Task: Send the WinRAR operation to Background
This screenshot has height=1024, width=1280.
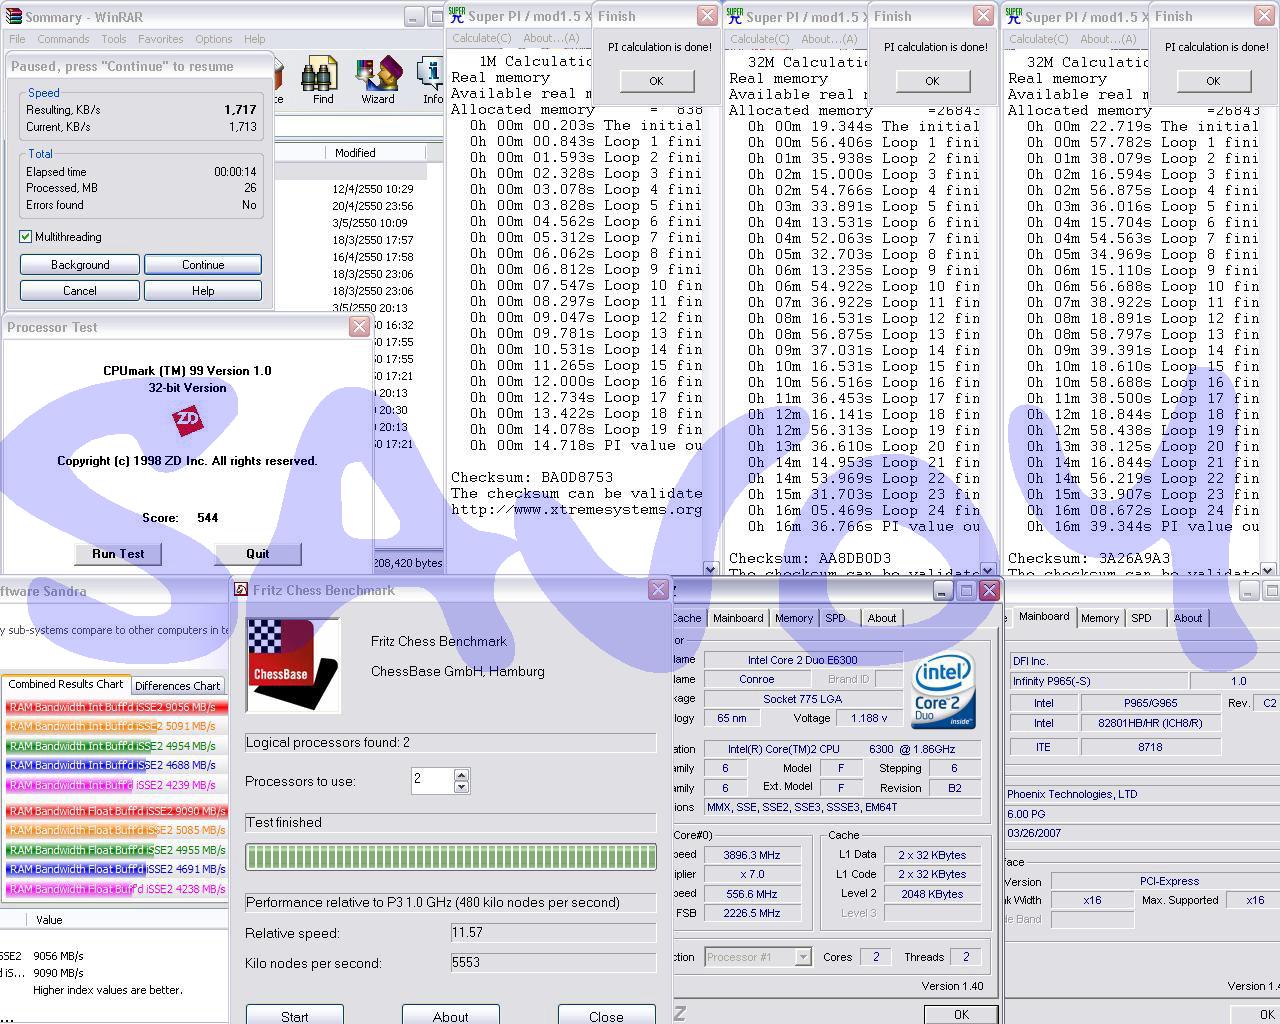Action: [x=80, y=265]
